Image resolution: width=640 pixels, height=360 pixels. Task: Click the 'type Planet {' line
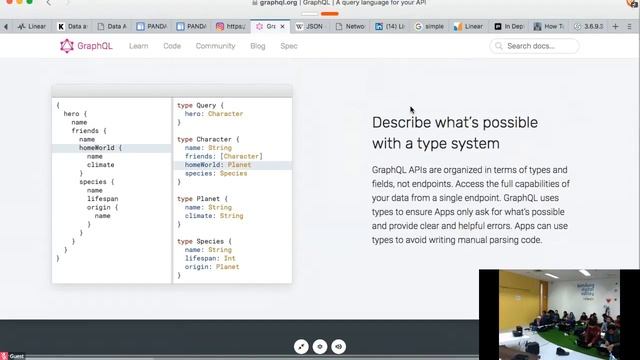click(202, 199)
